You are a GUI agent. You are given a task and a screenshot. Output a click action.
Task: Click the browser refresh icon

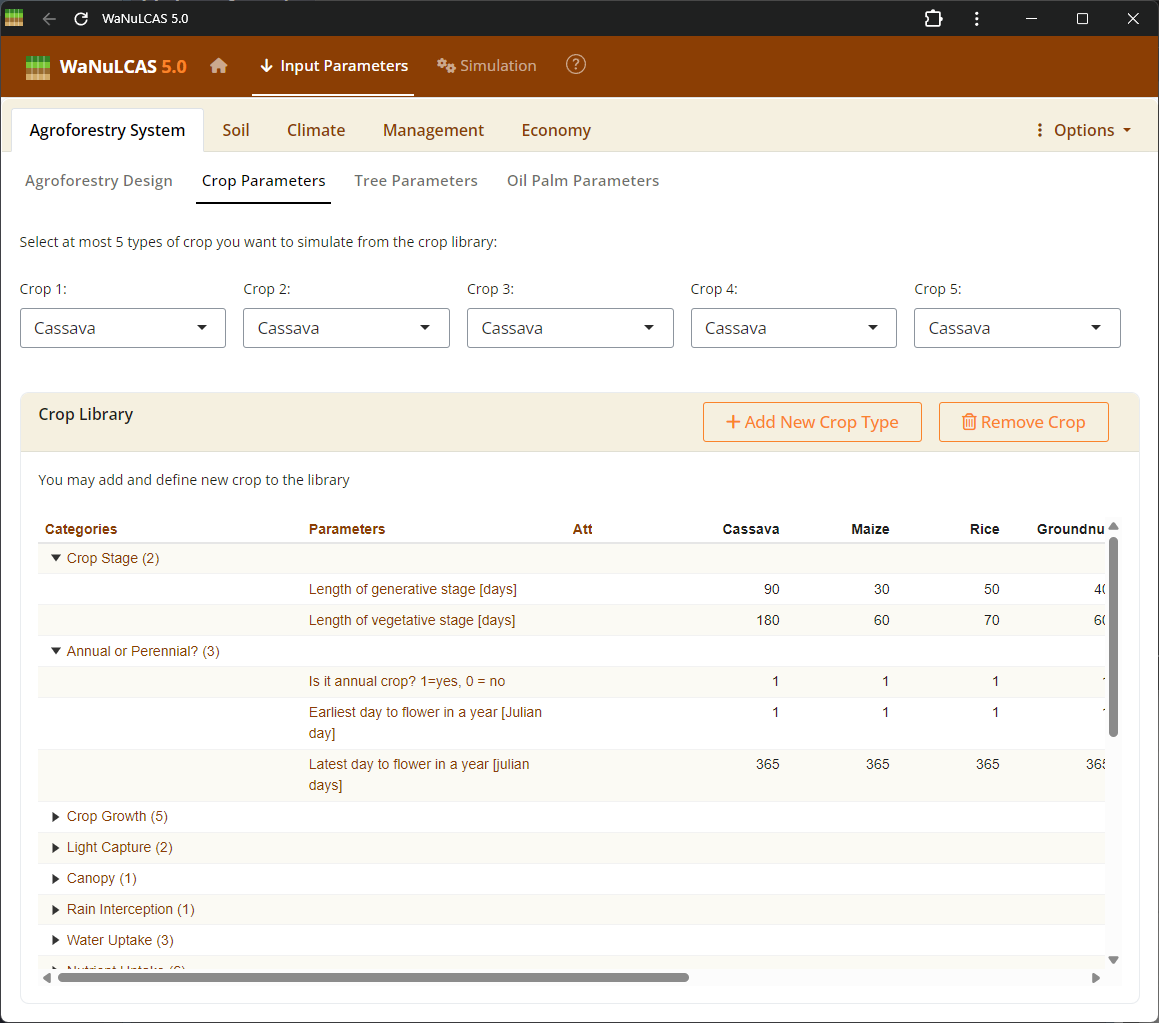80,18
